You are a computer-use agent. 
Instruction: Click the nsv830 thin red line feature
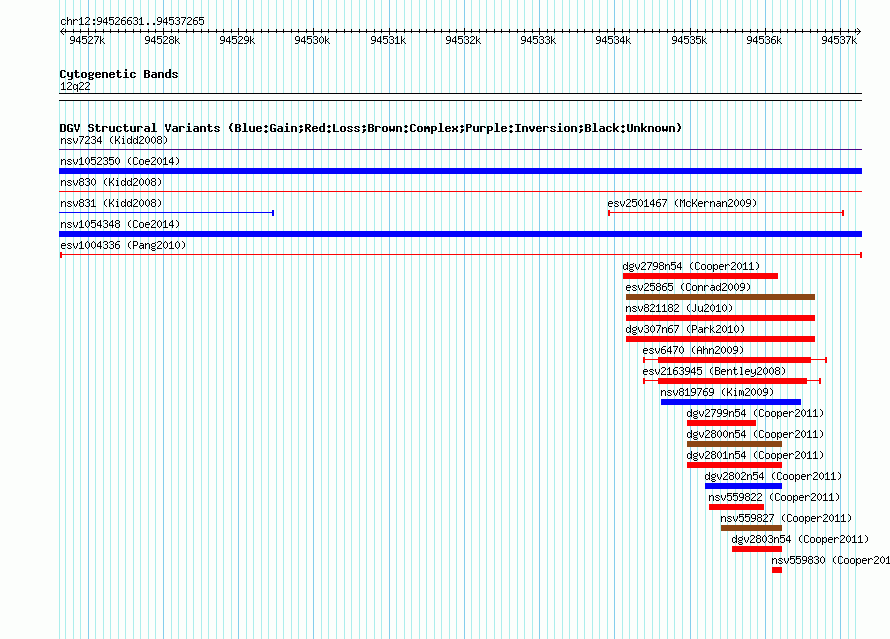[x=460, y=192]
